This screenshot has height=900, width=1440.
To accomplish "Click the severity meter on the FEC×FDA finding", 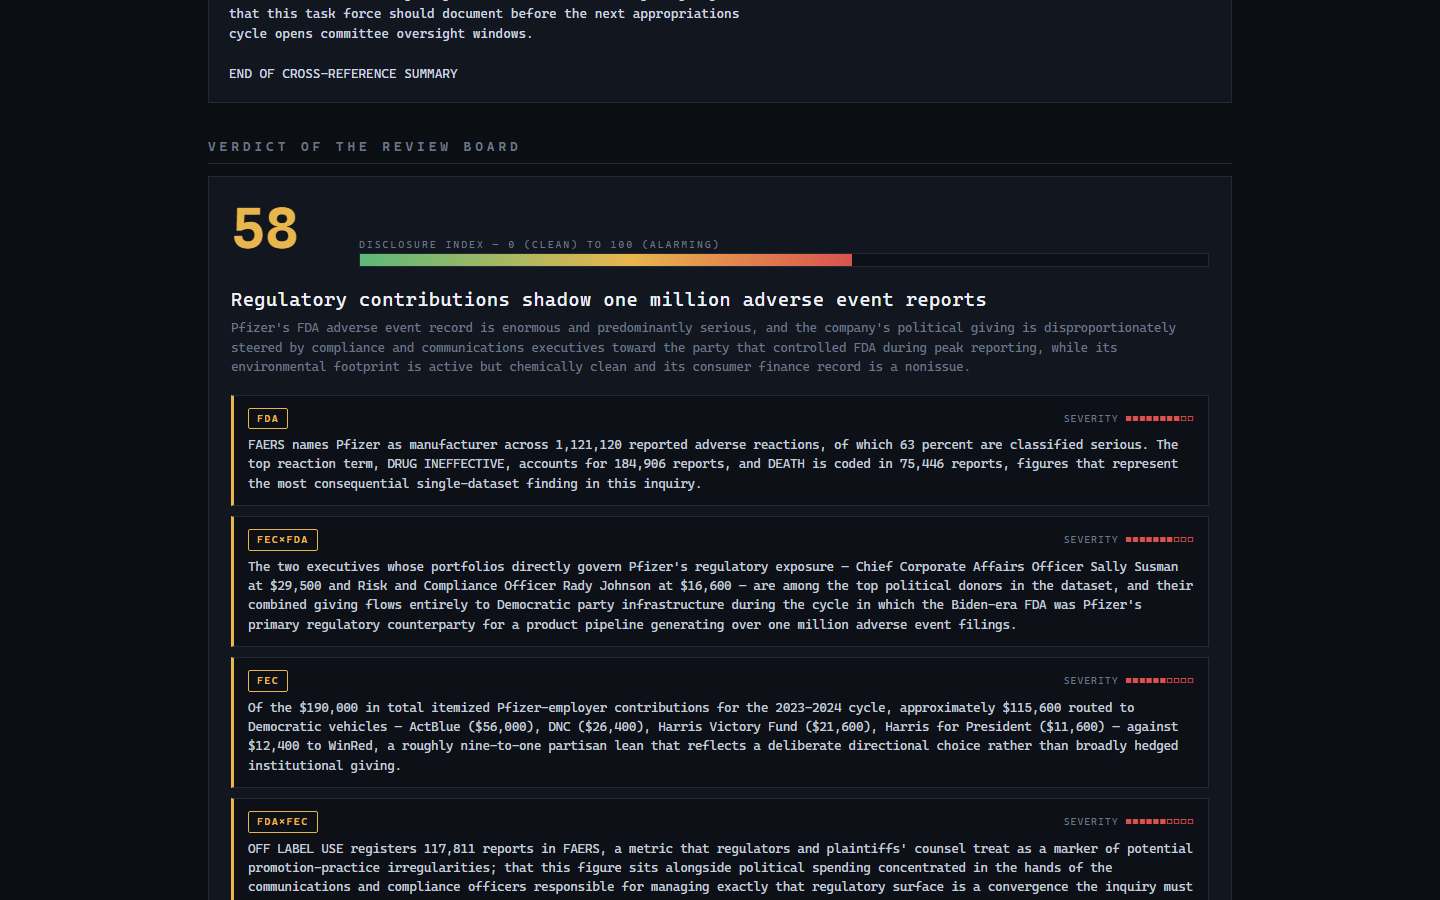I will (1159, 540).
